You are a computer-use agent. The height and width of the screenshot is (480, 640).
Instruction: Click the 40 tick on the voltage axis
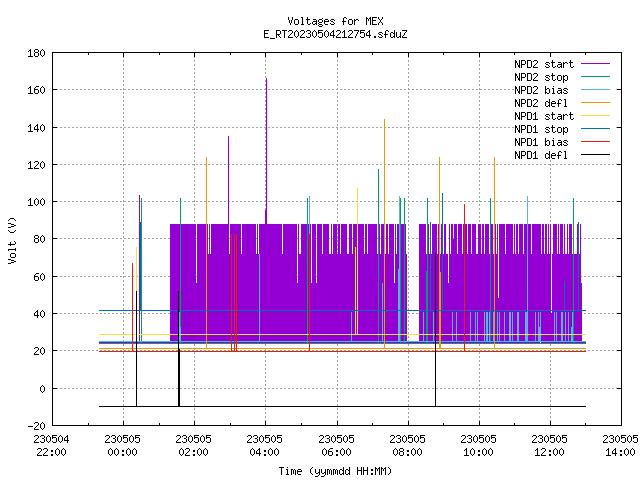point(39,314)
